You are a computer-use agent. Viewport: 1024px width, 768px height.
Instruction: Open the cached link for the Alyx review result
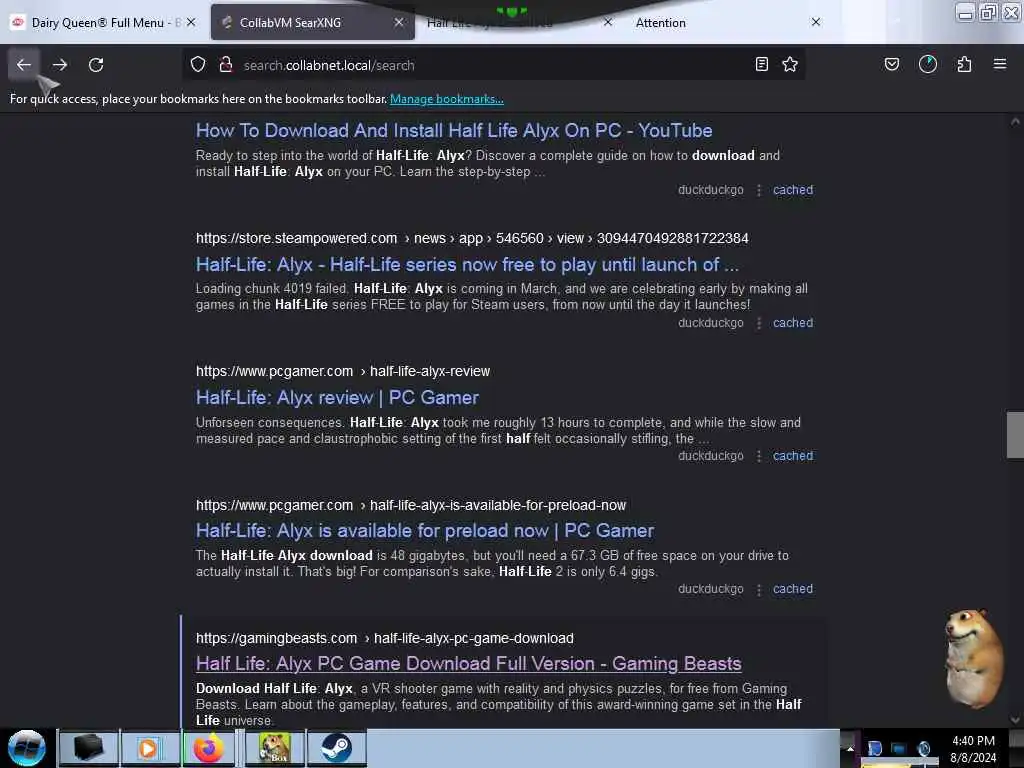[x=793, y=456]
